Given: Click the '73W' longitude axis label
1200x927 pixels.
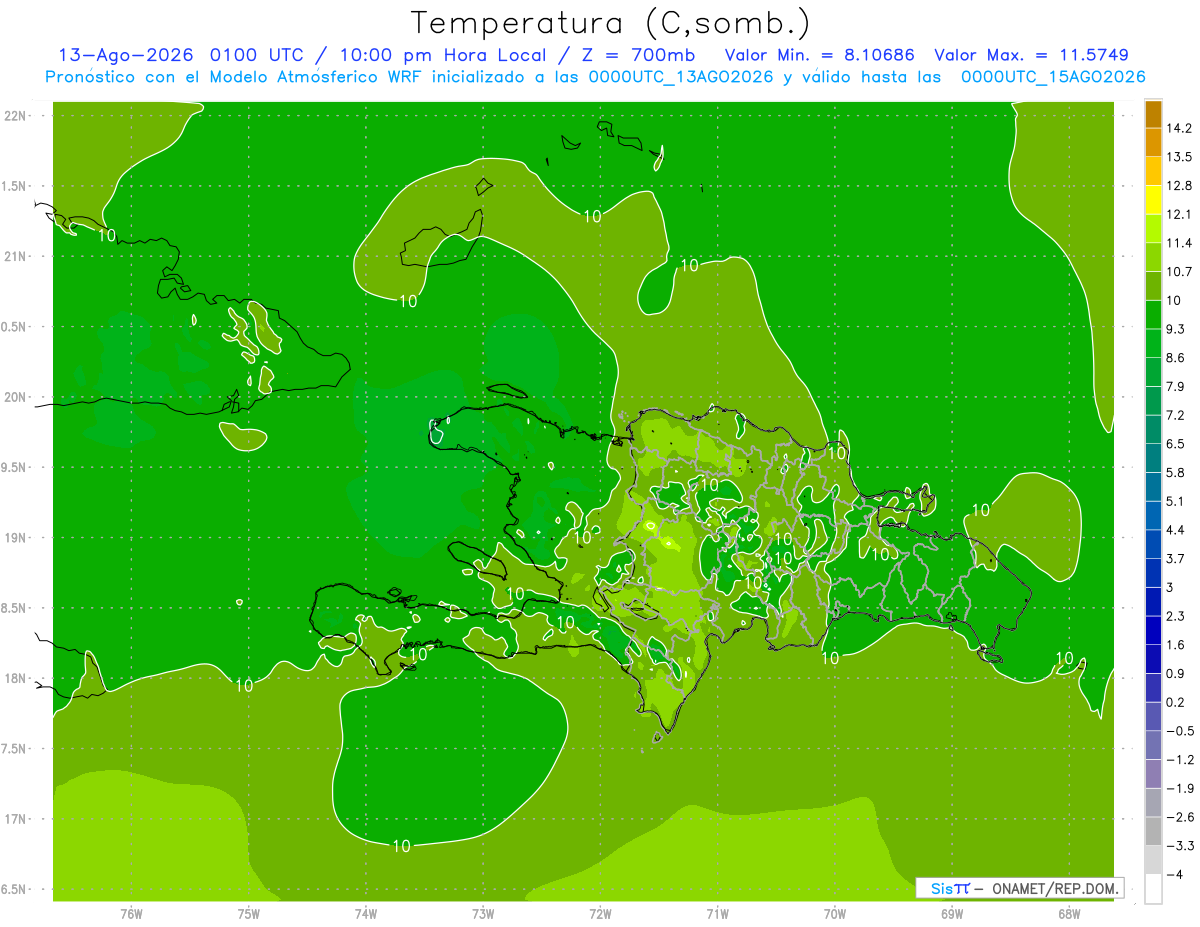Looking at the screenshot, I should pos(483,914).
